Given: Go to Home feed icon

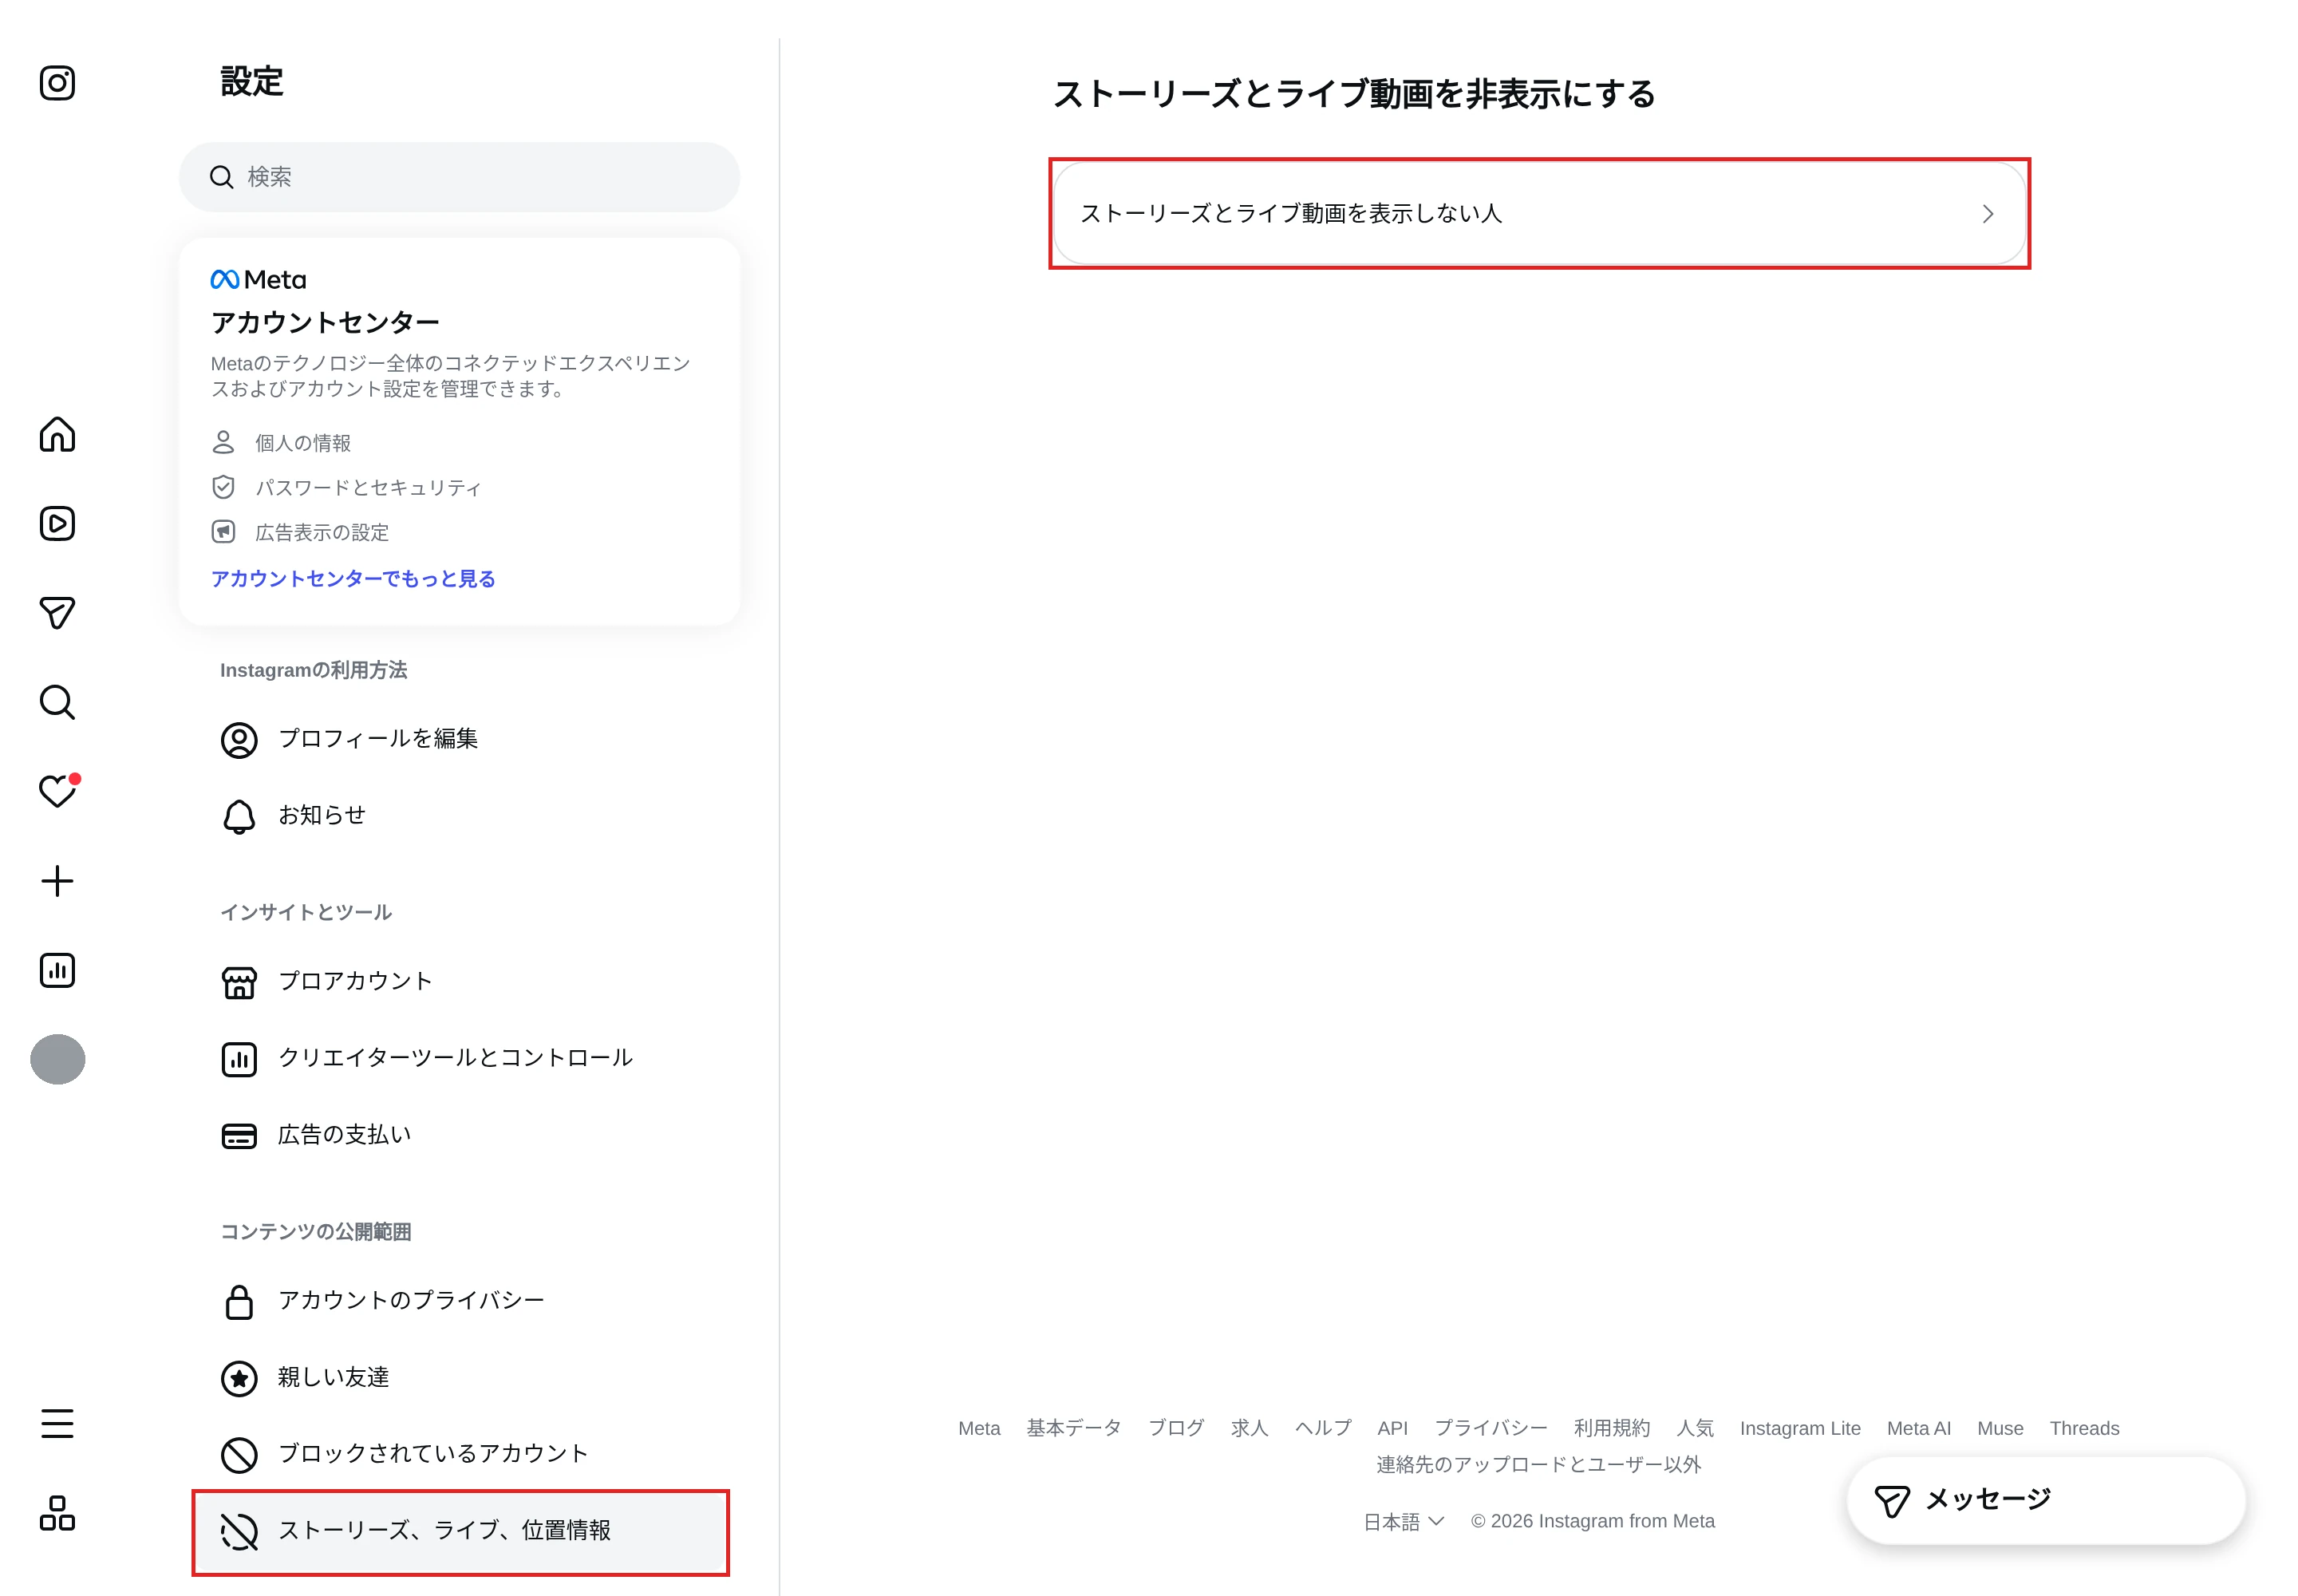Looking at the screenshot, I should tap(57, 434).
